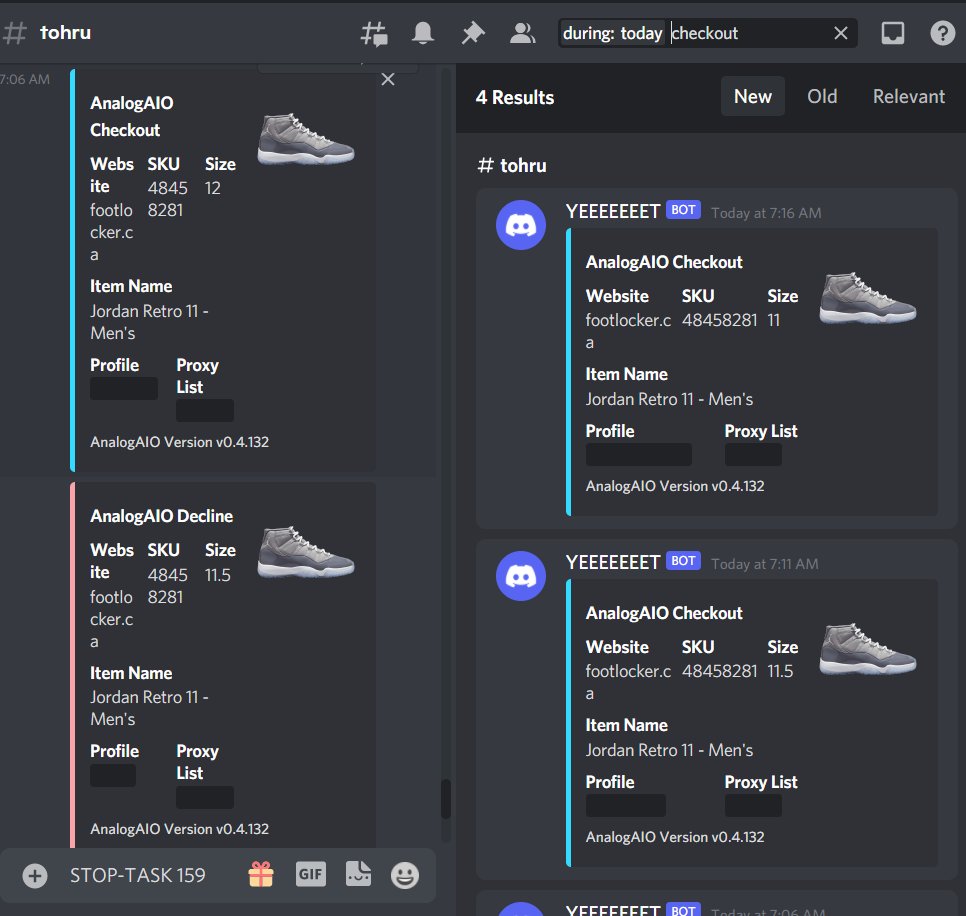
Task: Open sneaker thumbnail in size 11.5 search result
Action: pyautogui.click(x=867, y=649)
